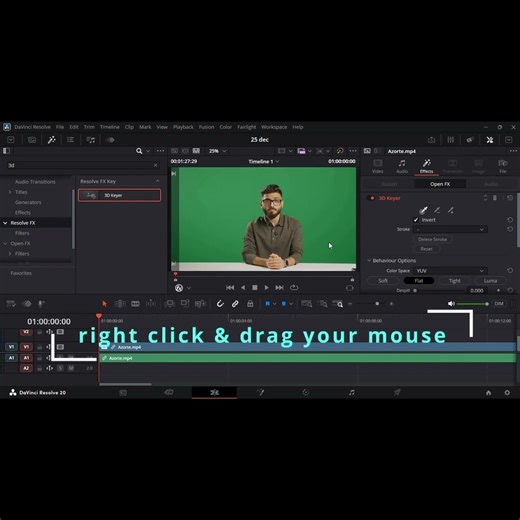Open Project Settings gear icon
520x520 pixels.
tap(507, 393)
